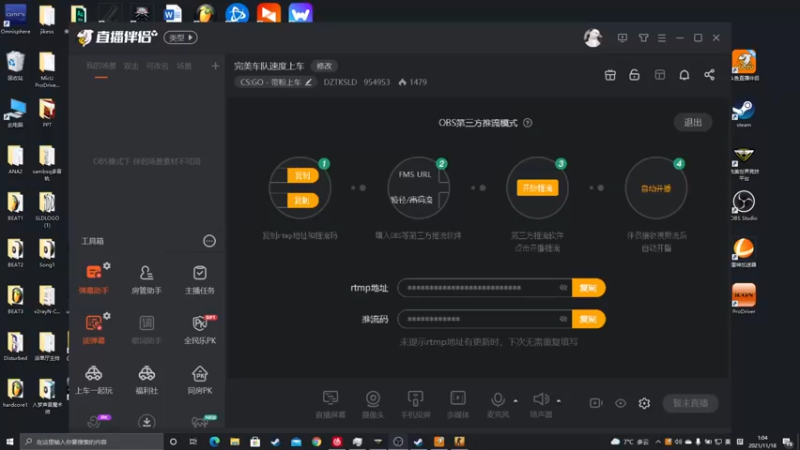800x450 pixels.
Task: Click the gift box icon in header
Action: [610, 75]
